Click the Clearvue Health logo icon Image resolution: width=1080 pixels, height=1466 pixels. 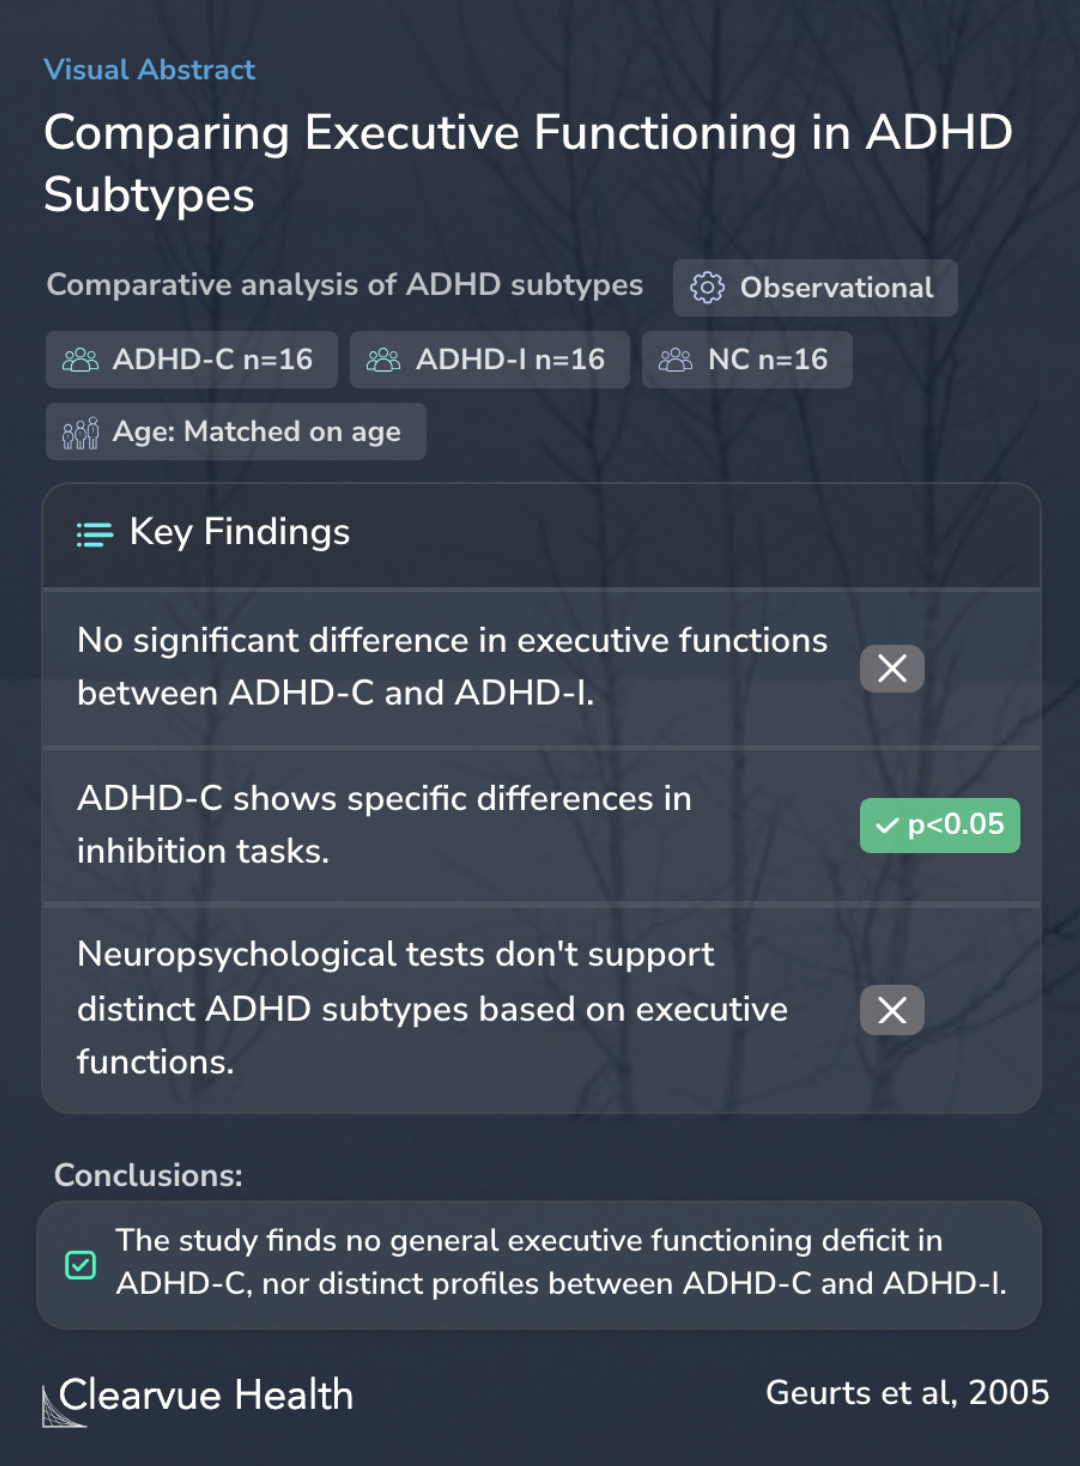[x=63, y=1406]
